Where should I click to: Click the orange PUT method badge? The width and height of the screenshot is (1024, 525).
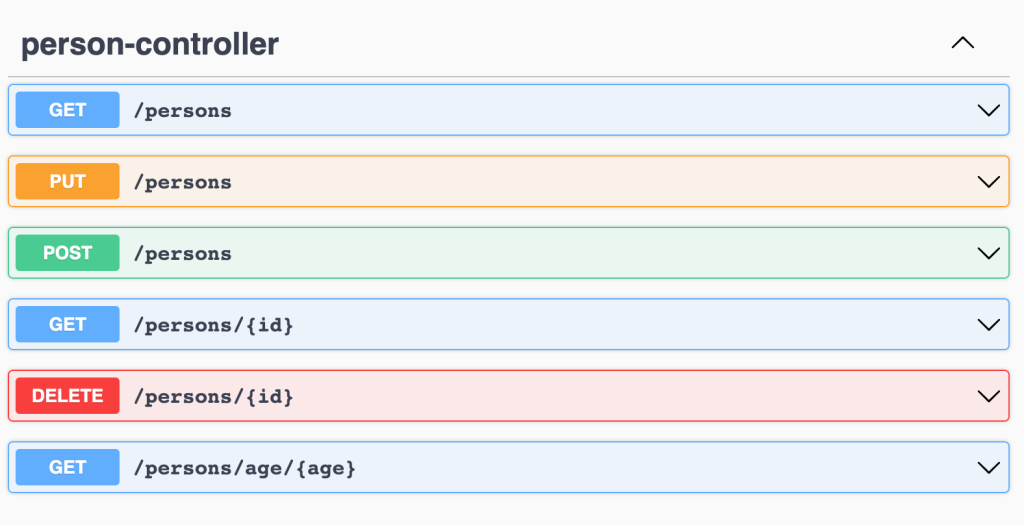[x=68, y=182]
